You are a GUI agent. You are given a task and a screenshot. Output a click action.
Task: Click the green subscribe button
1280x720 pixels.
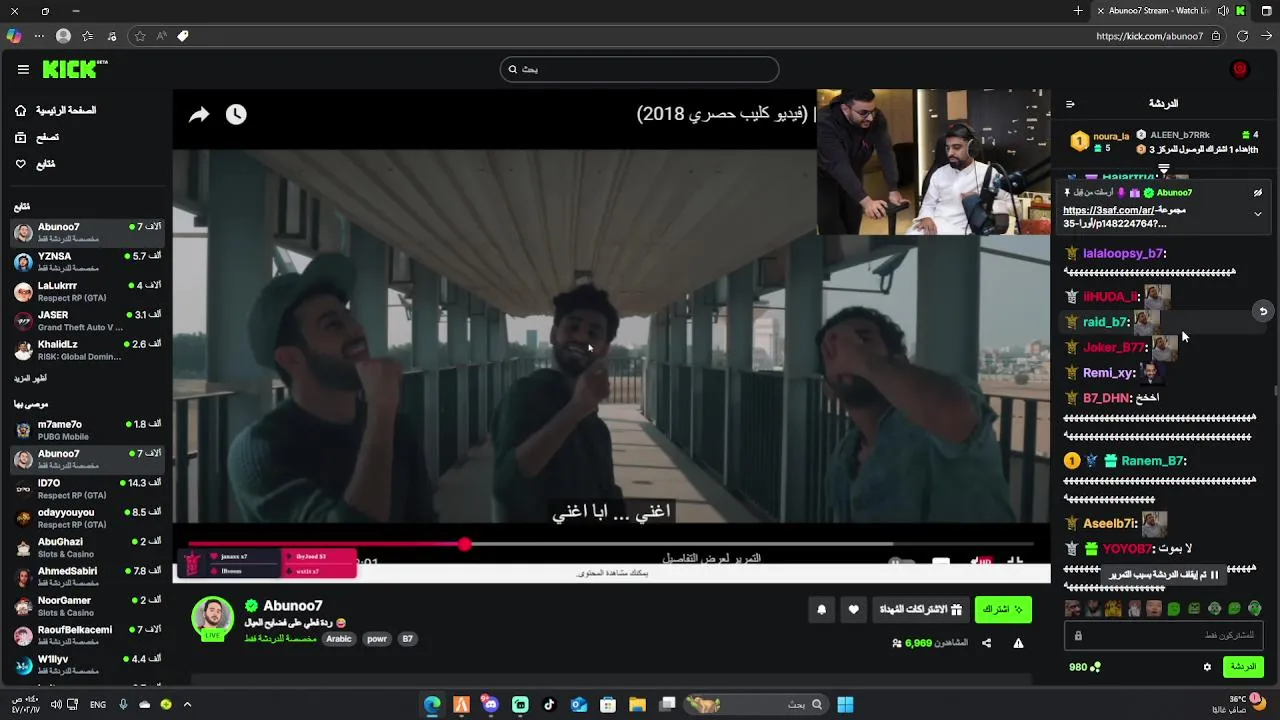pyautogui.click(x=1003, y=609)
